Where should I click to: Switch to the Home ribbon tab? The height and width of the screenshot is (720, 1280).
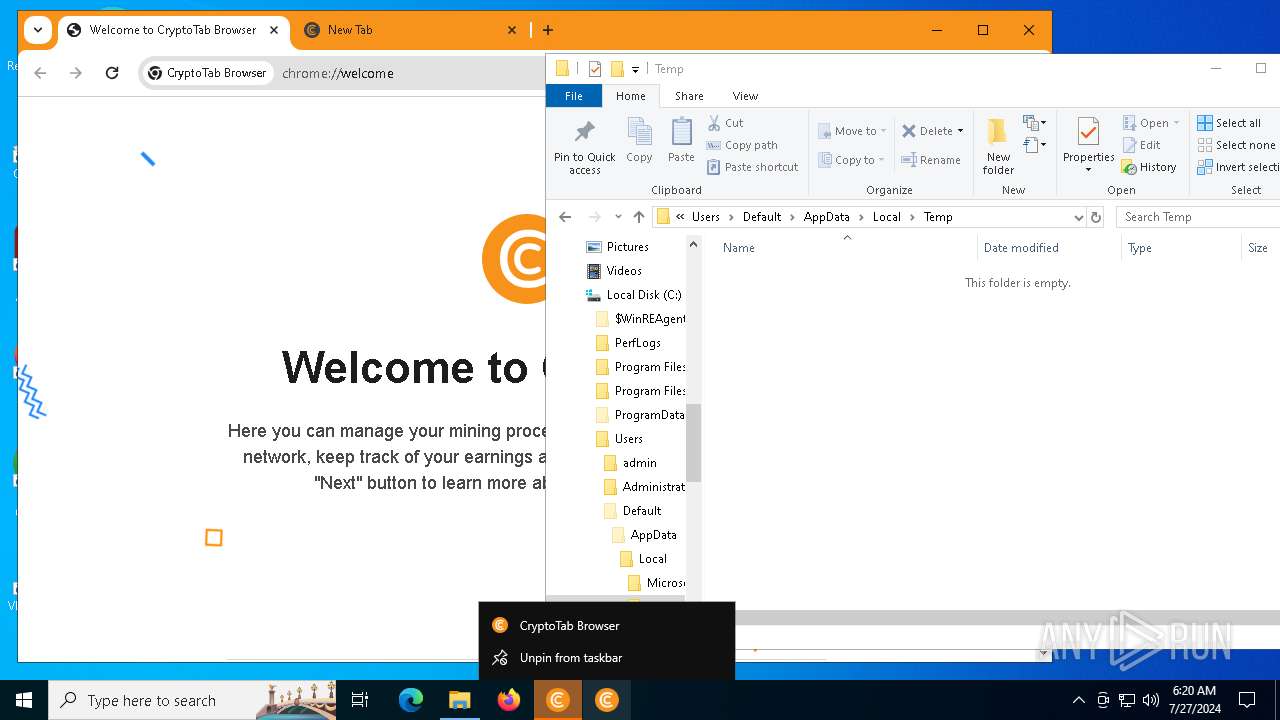tap(631, 96)
